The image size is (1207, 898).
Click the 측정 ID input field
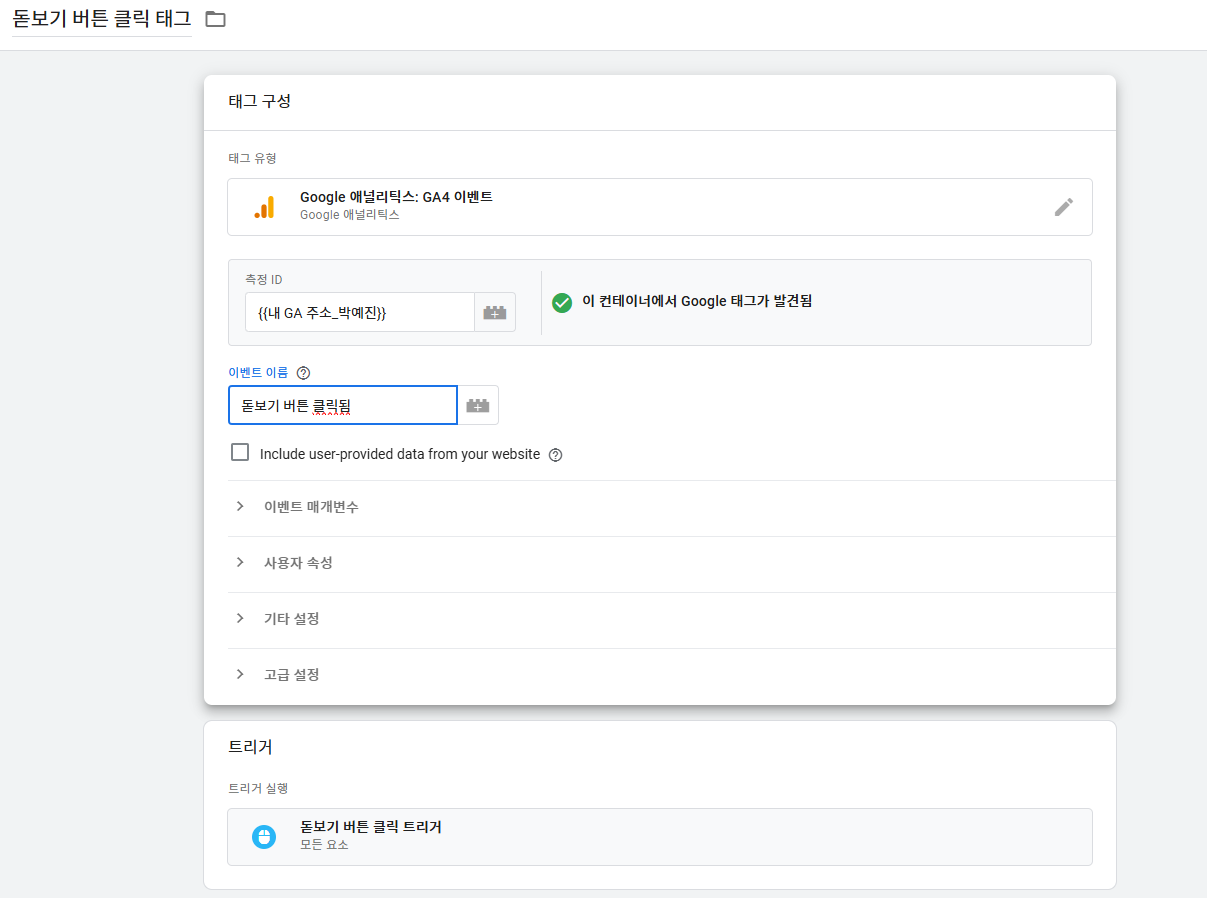(x=360, y=312)
